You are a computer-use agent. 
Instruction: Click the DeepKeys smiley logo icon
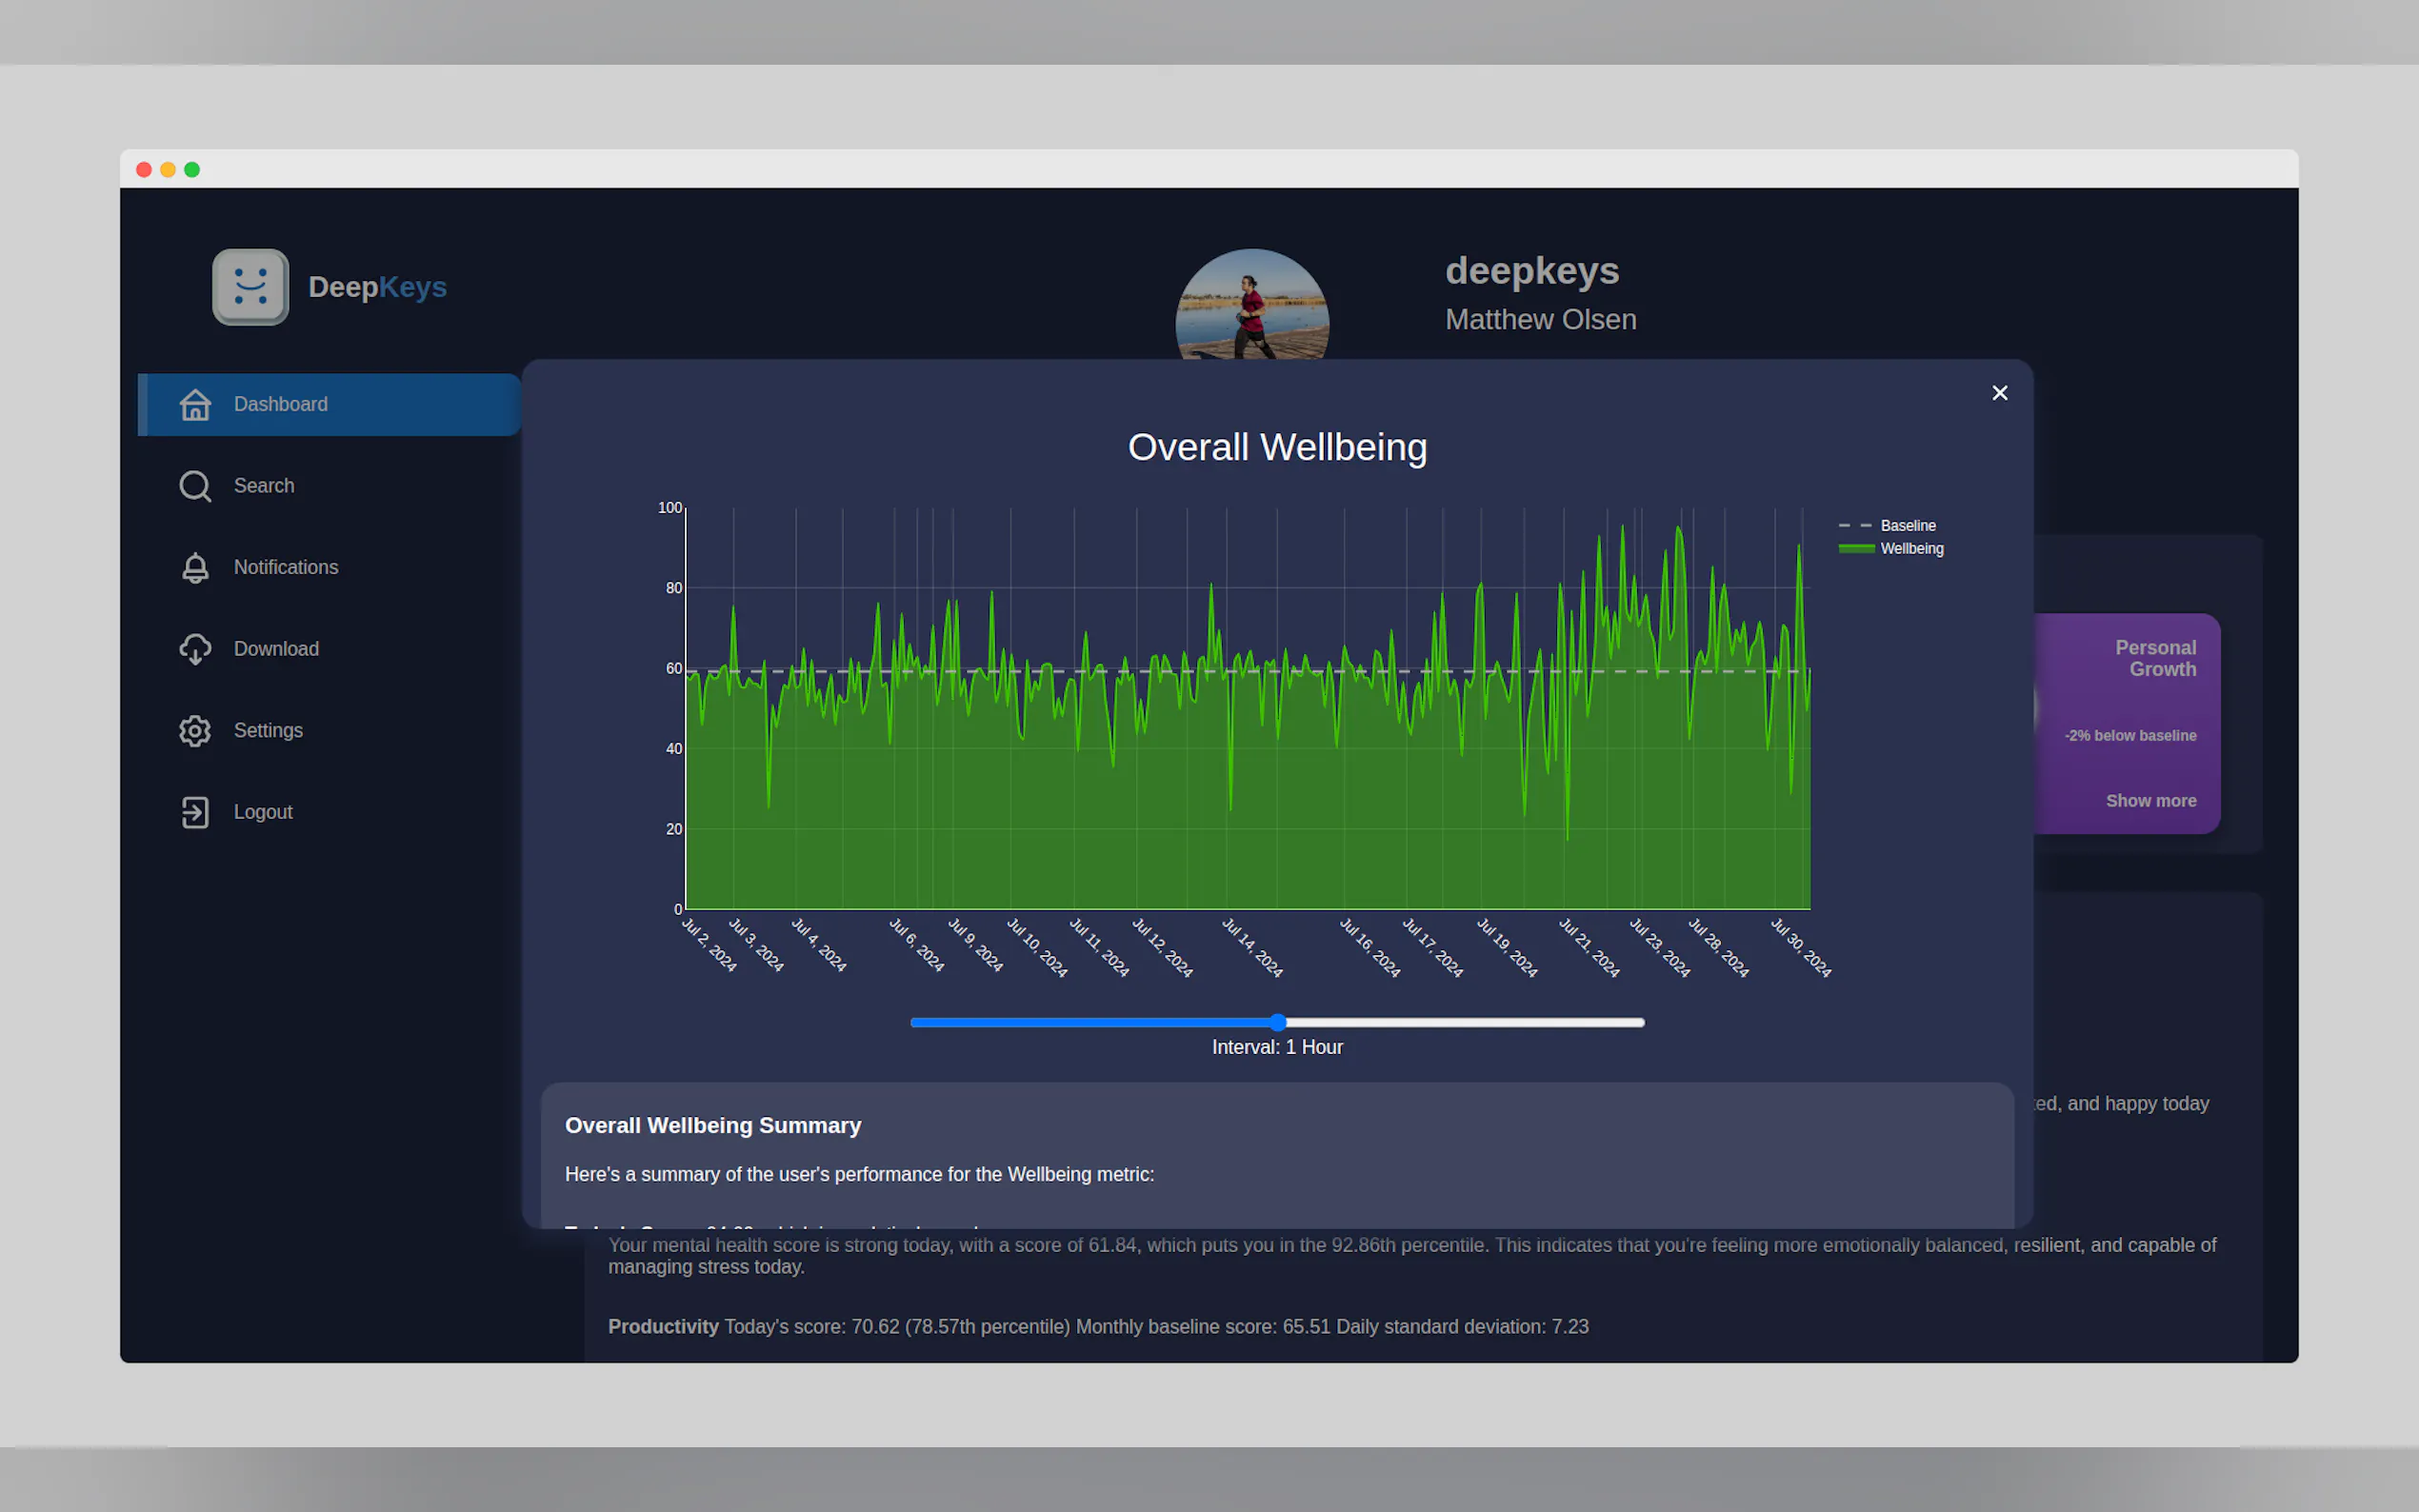[250, 287]
